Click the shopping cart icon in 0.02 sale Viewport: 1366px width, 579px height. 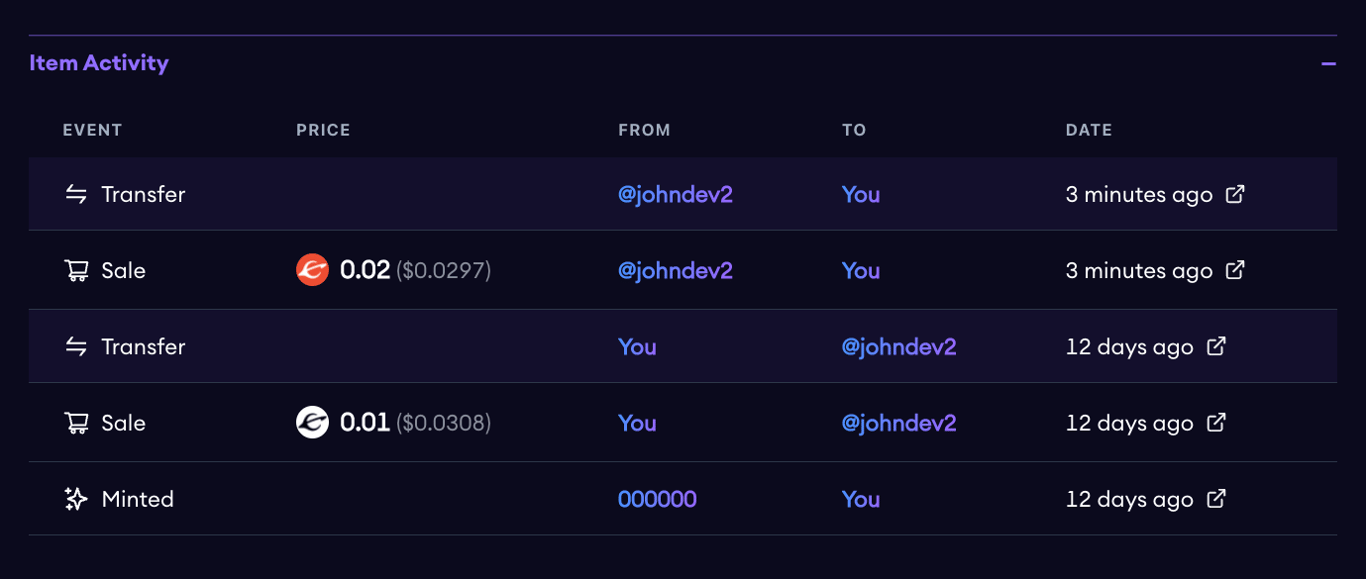pyautogui.click(x=76, y=271)
